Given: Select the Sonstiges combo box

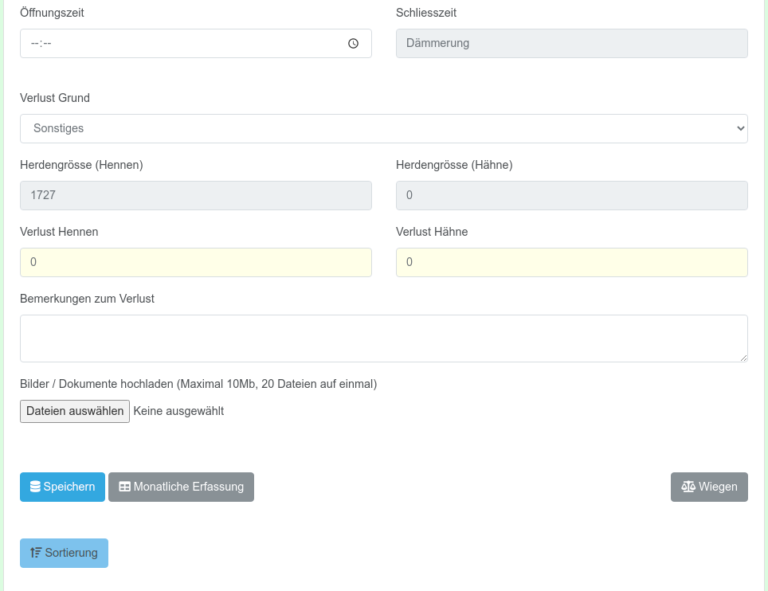Looking at the screenshot, I should 384,129.
